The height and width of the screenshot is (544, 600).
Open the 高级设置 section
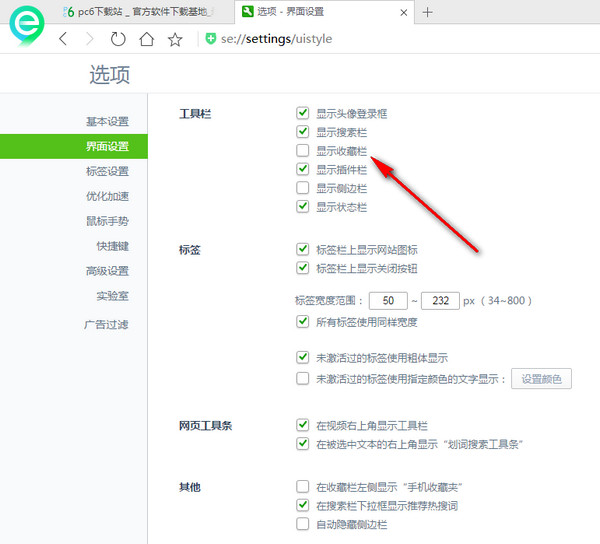pyautogui.click(x=107, y=271)
